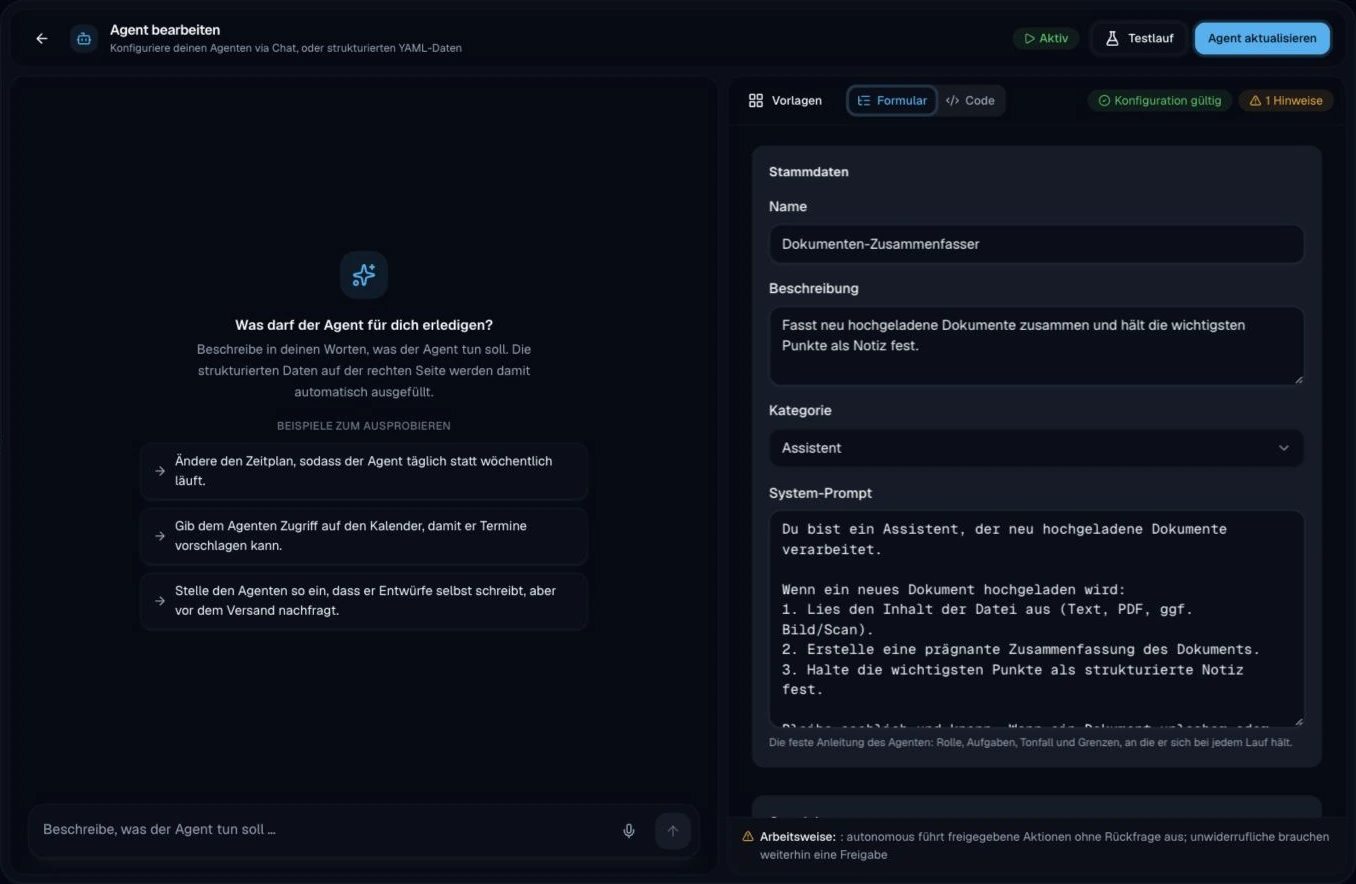This screenshot has width=1356, height=884.
Task: Click into the System-Prompt text area
Action: click(x=1036, y=619)
